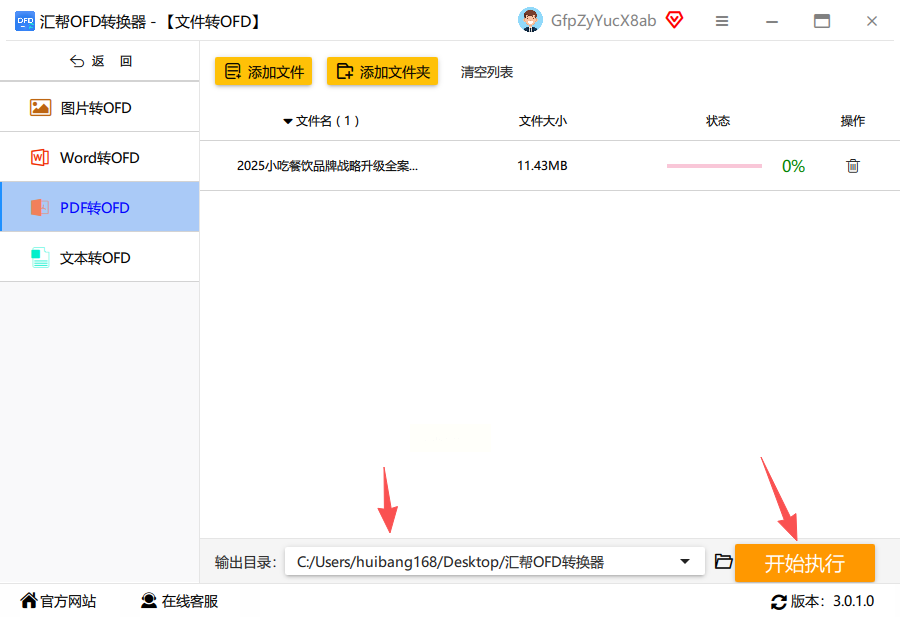Browse output folder with the folder icon
The height and width of the screenshot is (617, 900).
tap(723, 561)
